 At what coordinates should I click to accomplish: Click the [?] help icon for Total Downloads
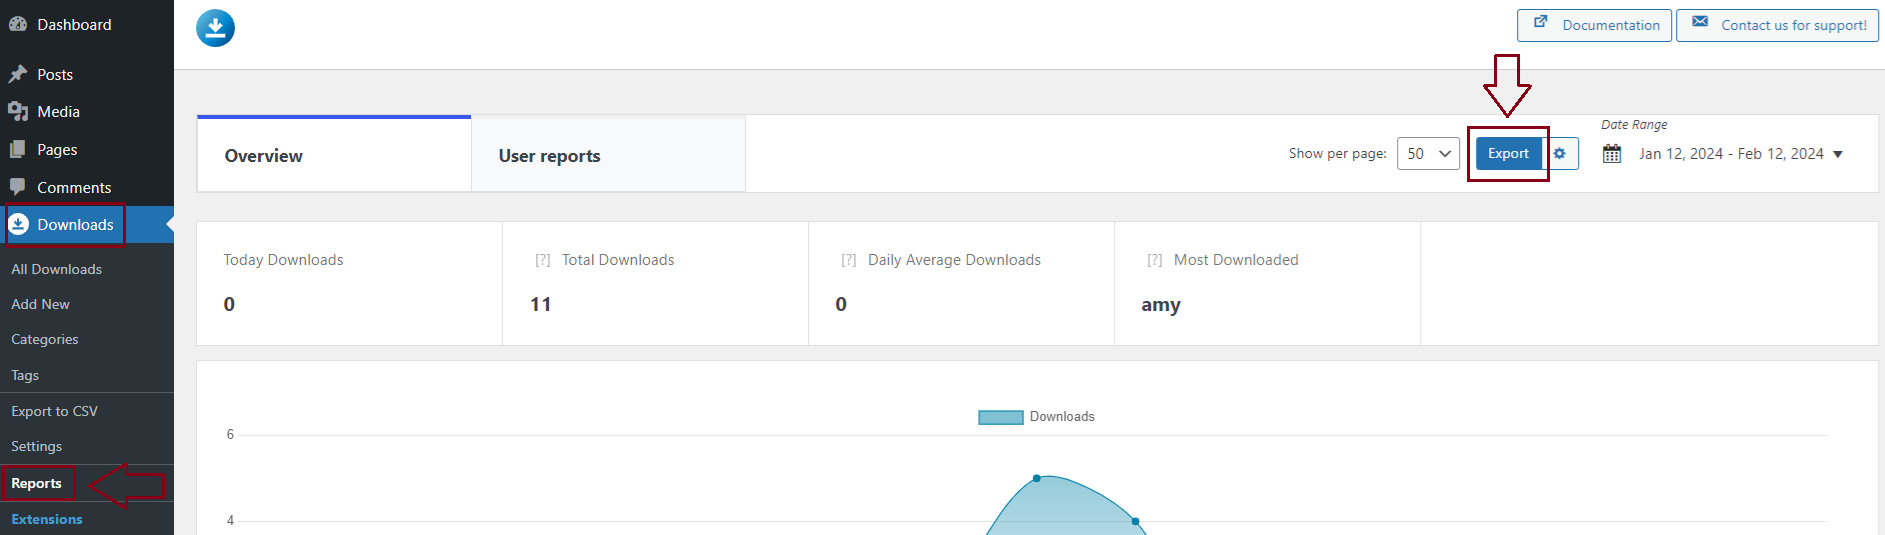543,260
